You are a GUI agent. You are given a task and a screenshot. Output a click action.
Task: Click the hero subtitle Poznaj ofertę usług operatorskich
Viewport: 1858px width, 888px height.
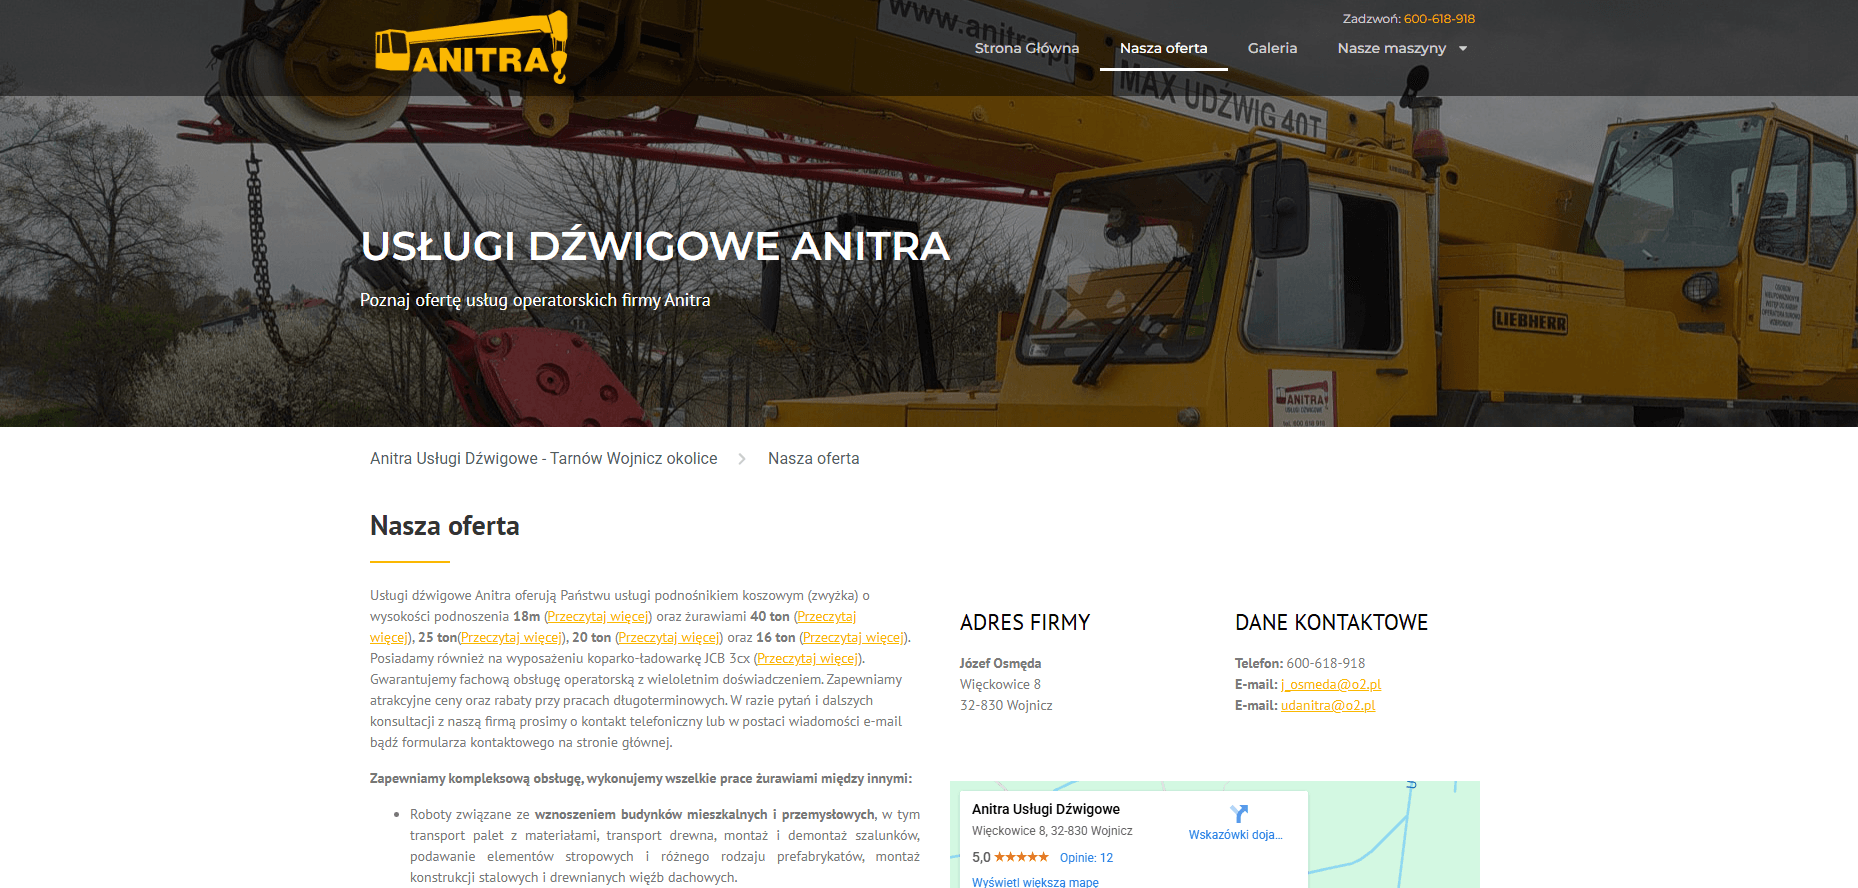coord(535,300)
